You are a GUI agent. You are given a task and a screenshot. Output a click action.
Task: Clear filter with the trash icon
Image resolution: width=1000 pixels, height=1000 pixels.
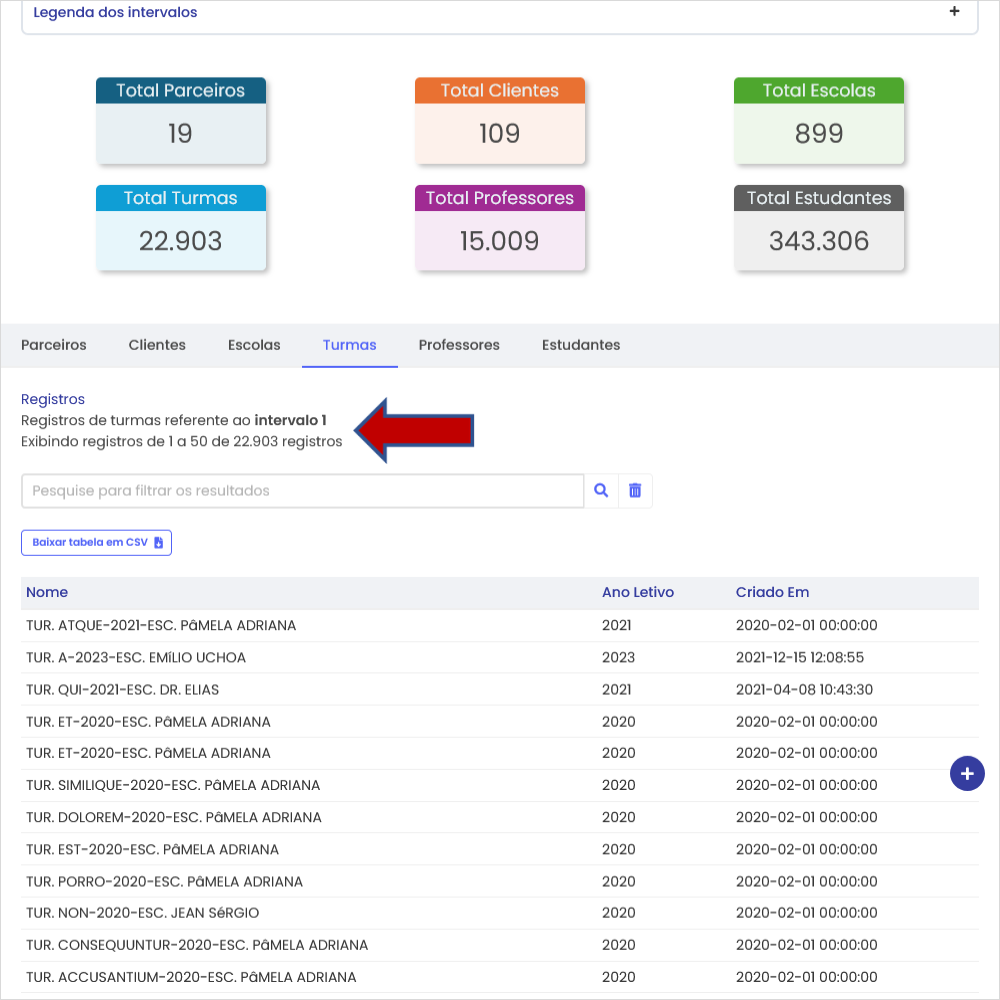click(635, 490)
